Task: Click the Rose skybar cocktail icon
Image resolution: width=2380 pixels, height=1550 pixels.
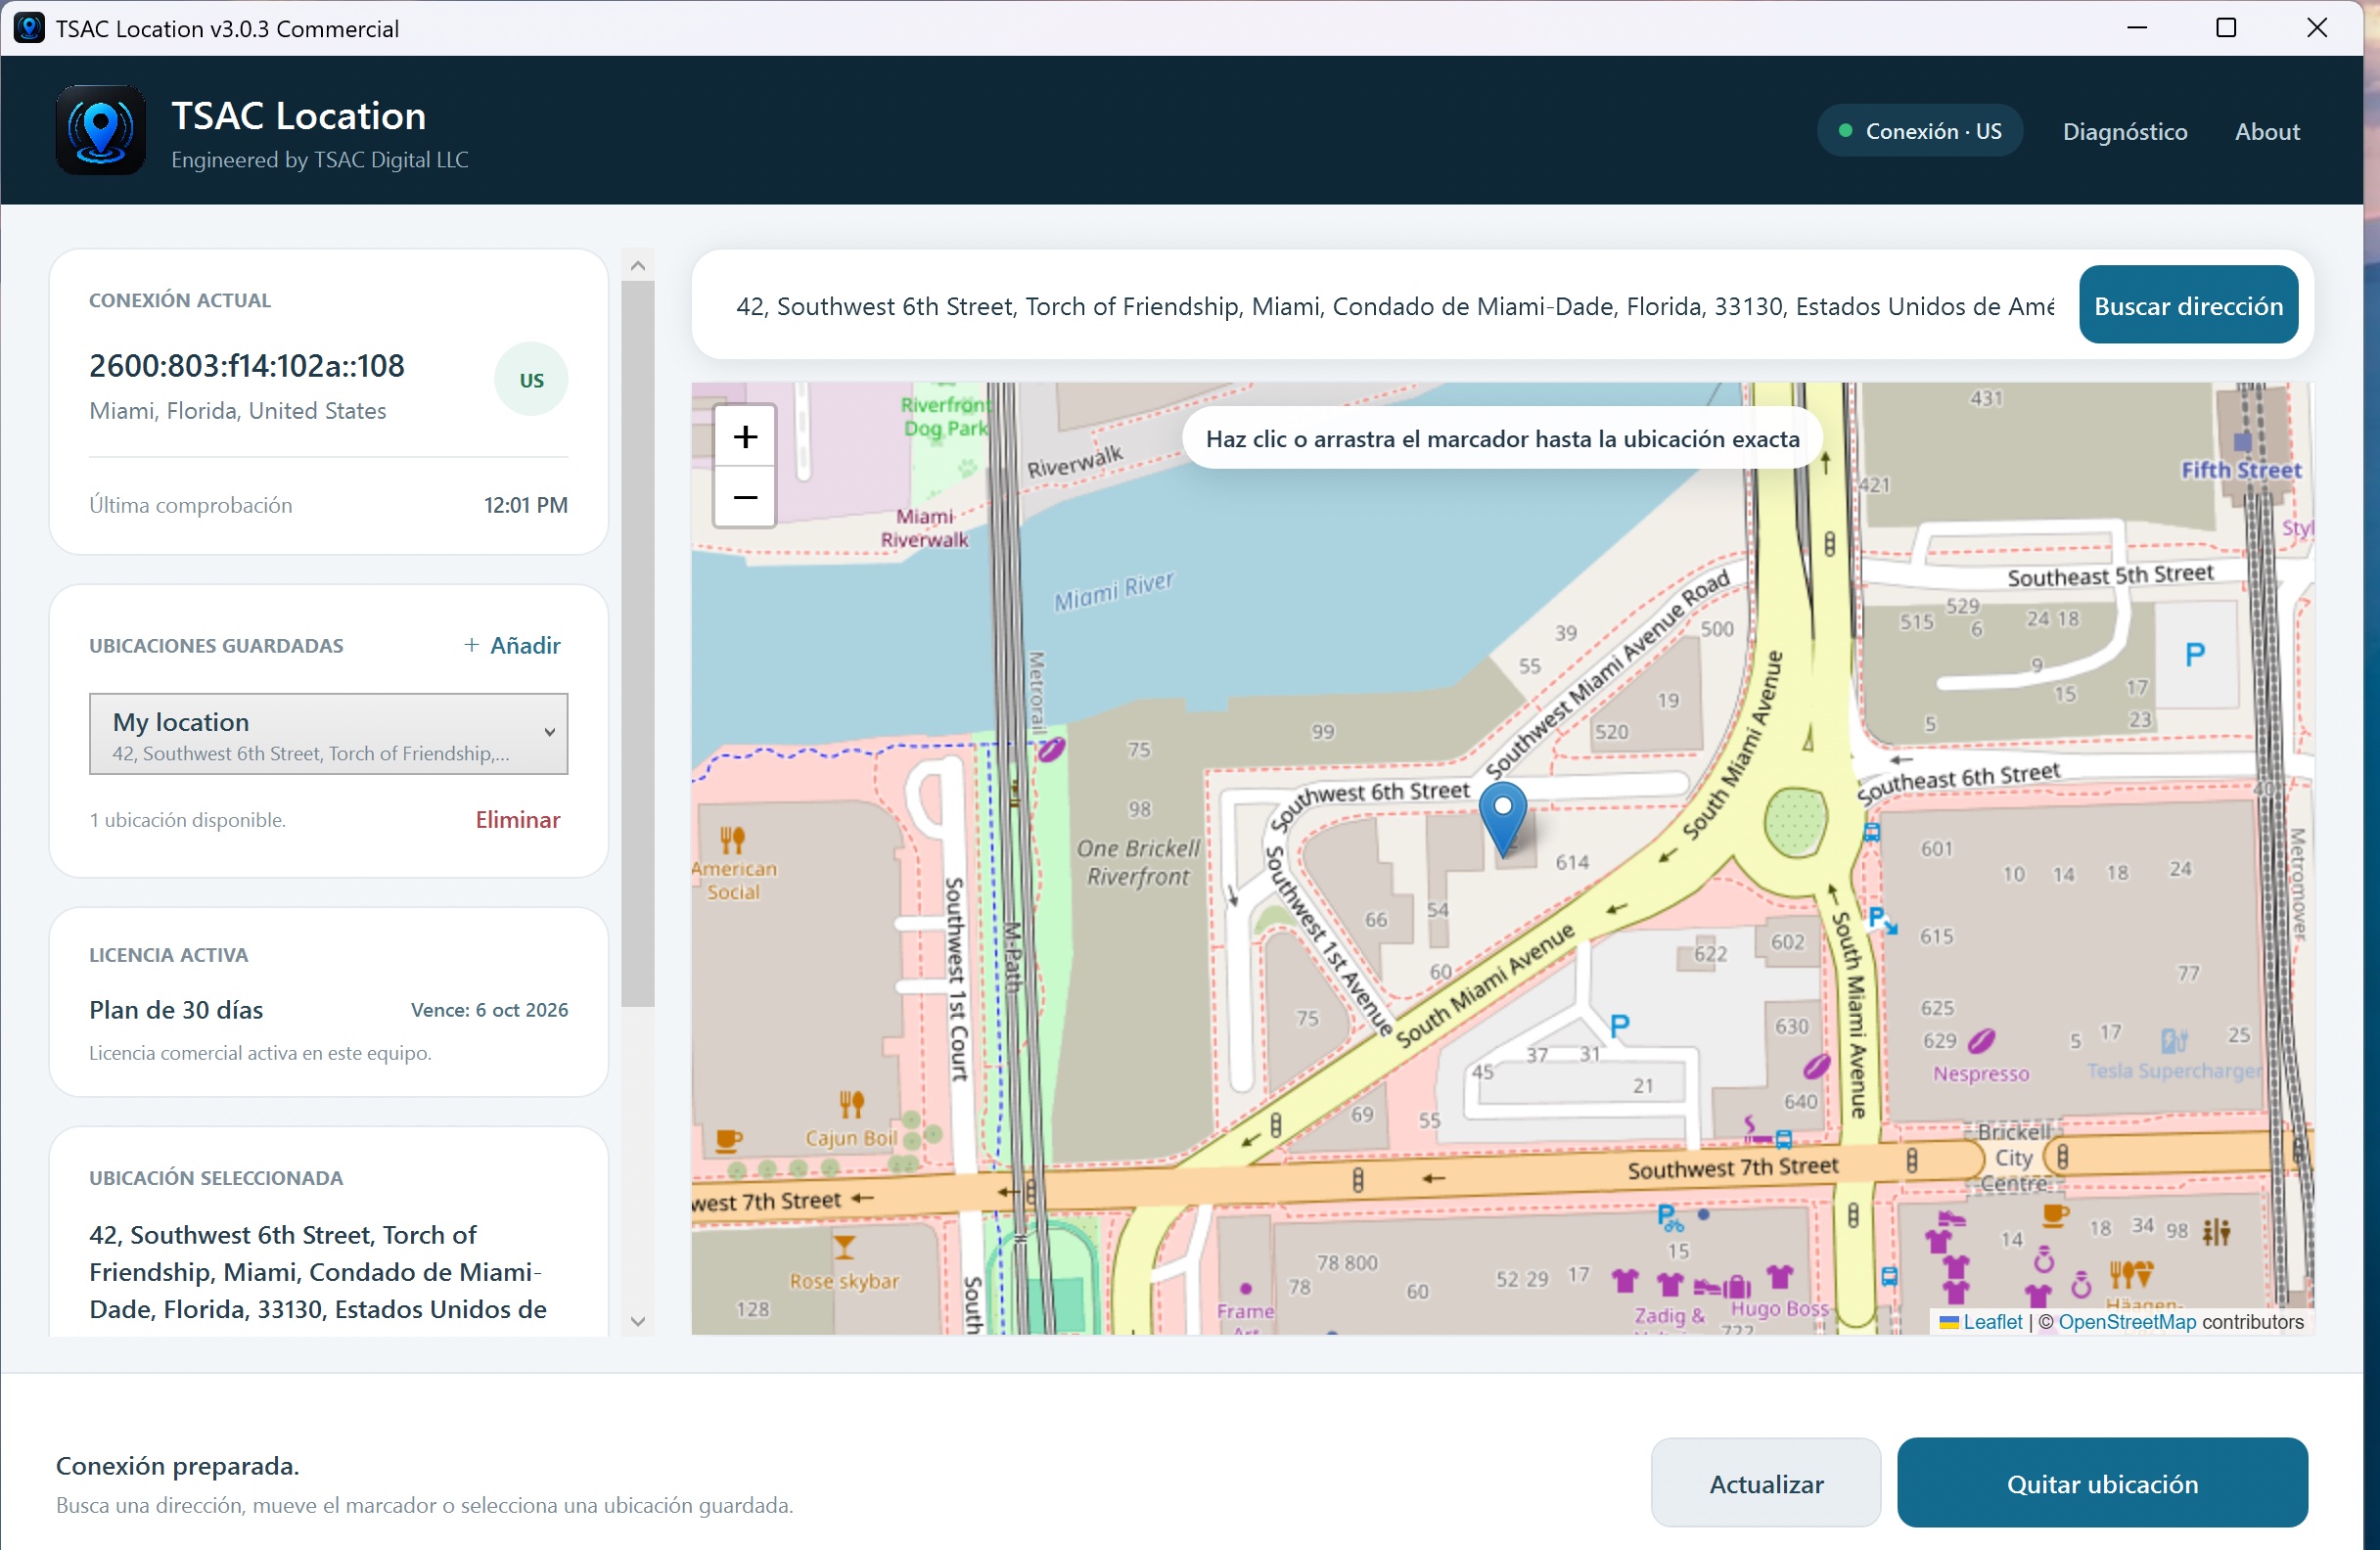Action: point(845,1247)
